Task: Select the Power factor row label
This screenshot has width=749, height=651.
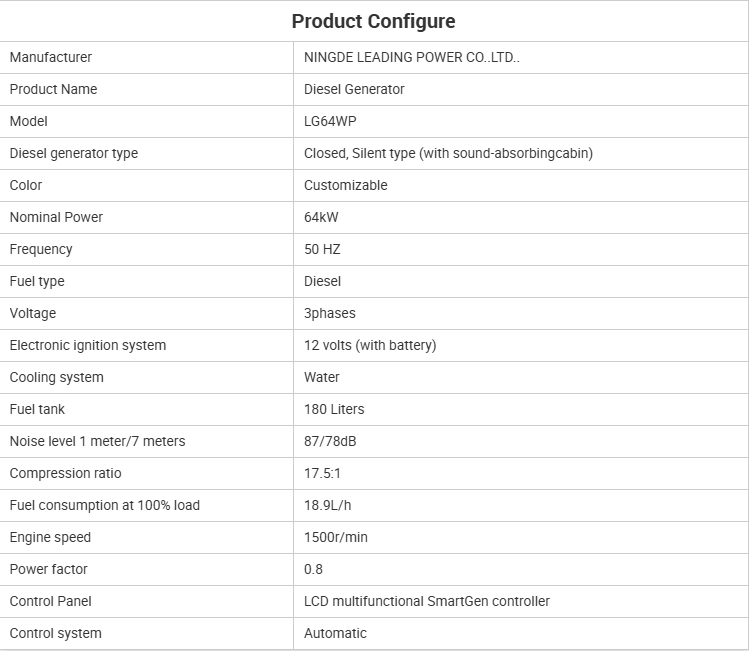Action: click(x=48, y=569)
